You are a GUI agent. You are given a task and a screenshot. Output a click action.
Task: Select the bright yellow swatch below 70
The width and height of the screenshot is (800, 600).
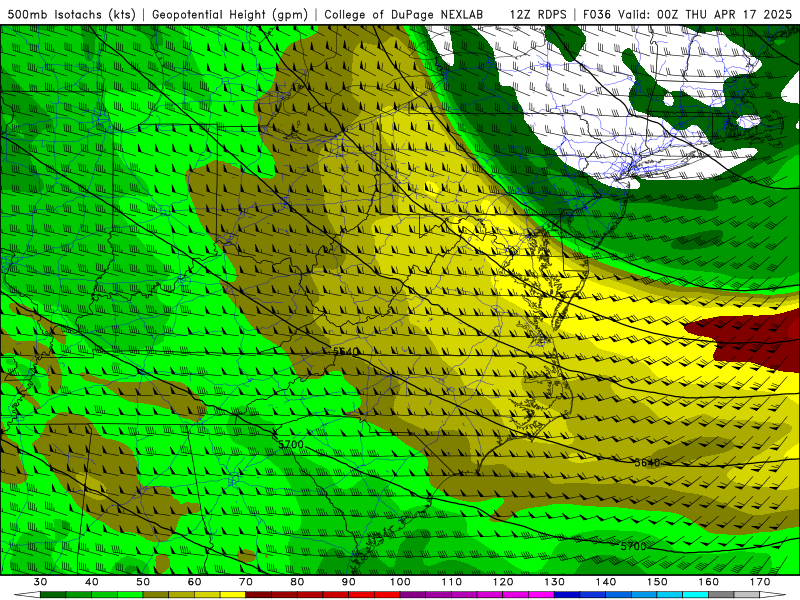(x=233, y=595)
